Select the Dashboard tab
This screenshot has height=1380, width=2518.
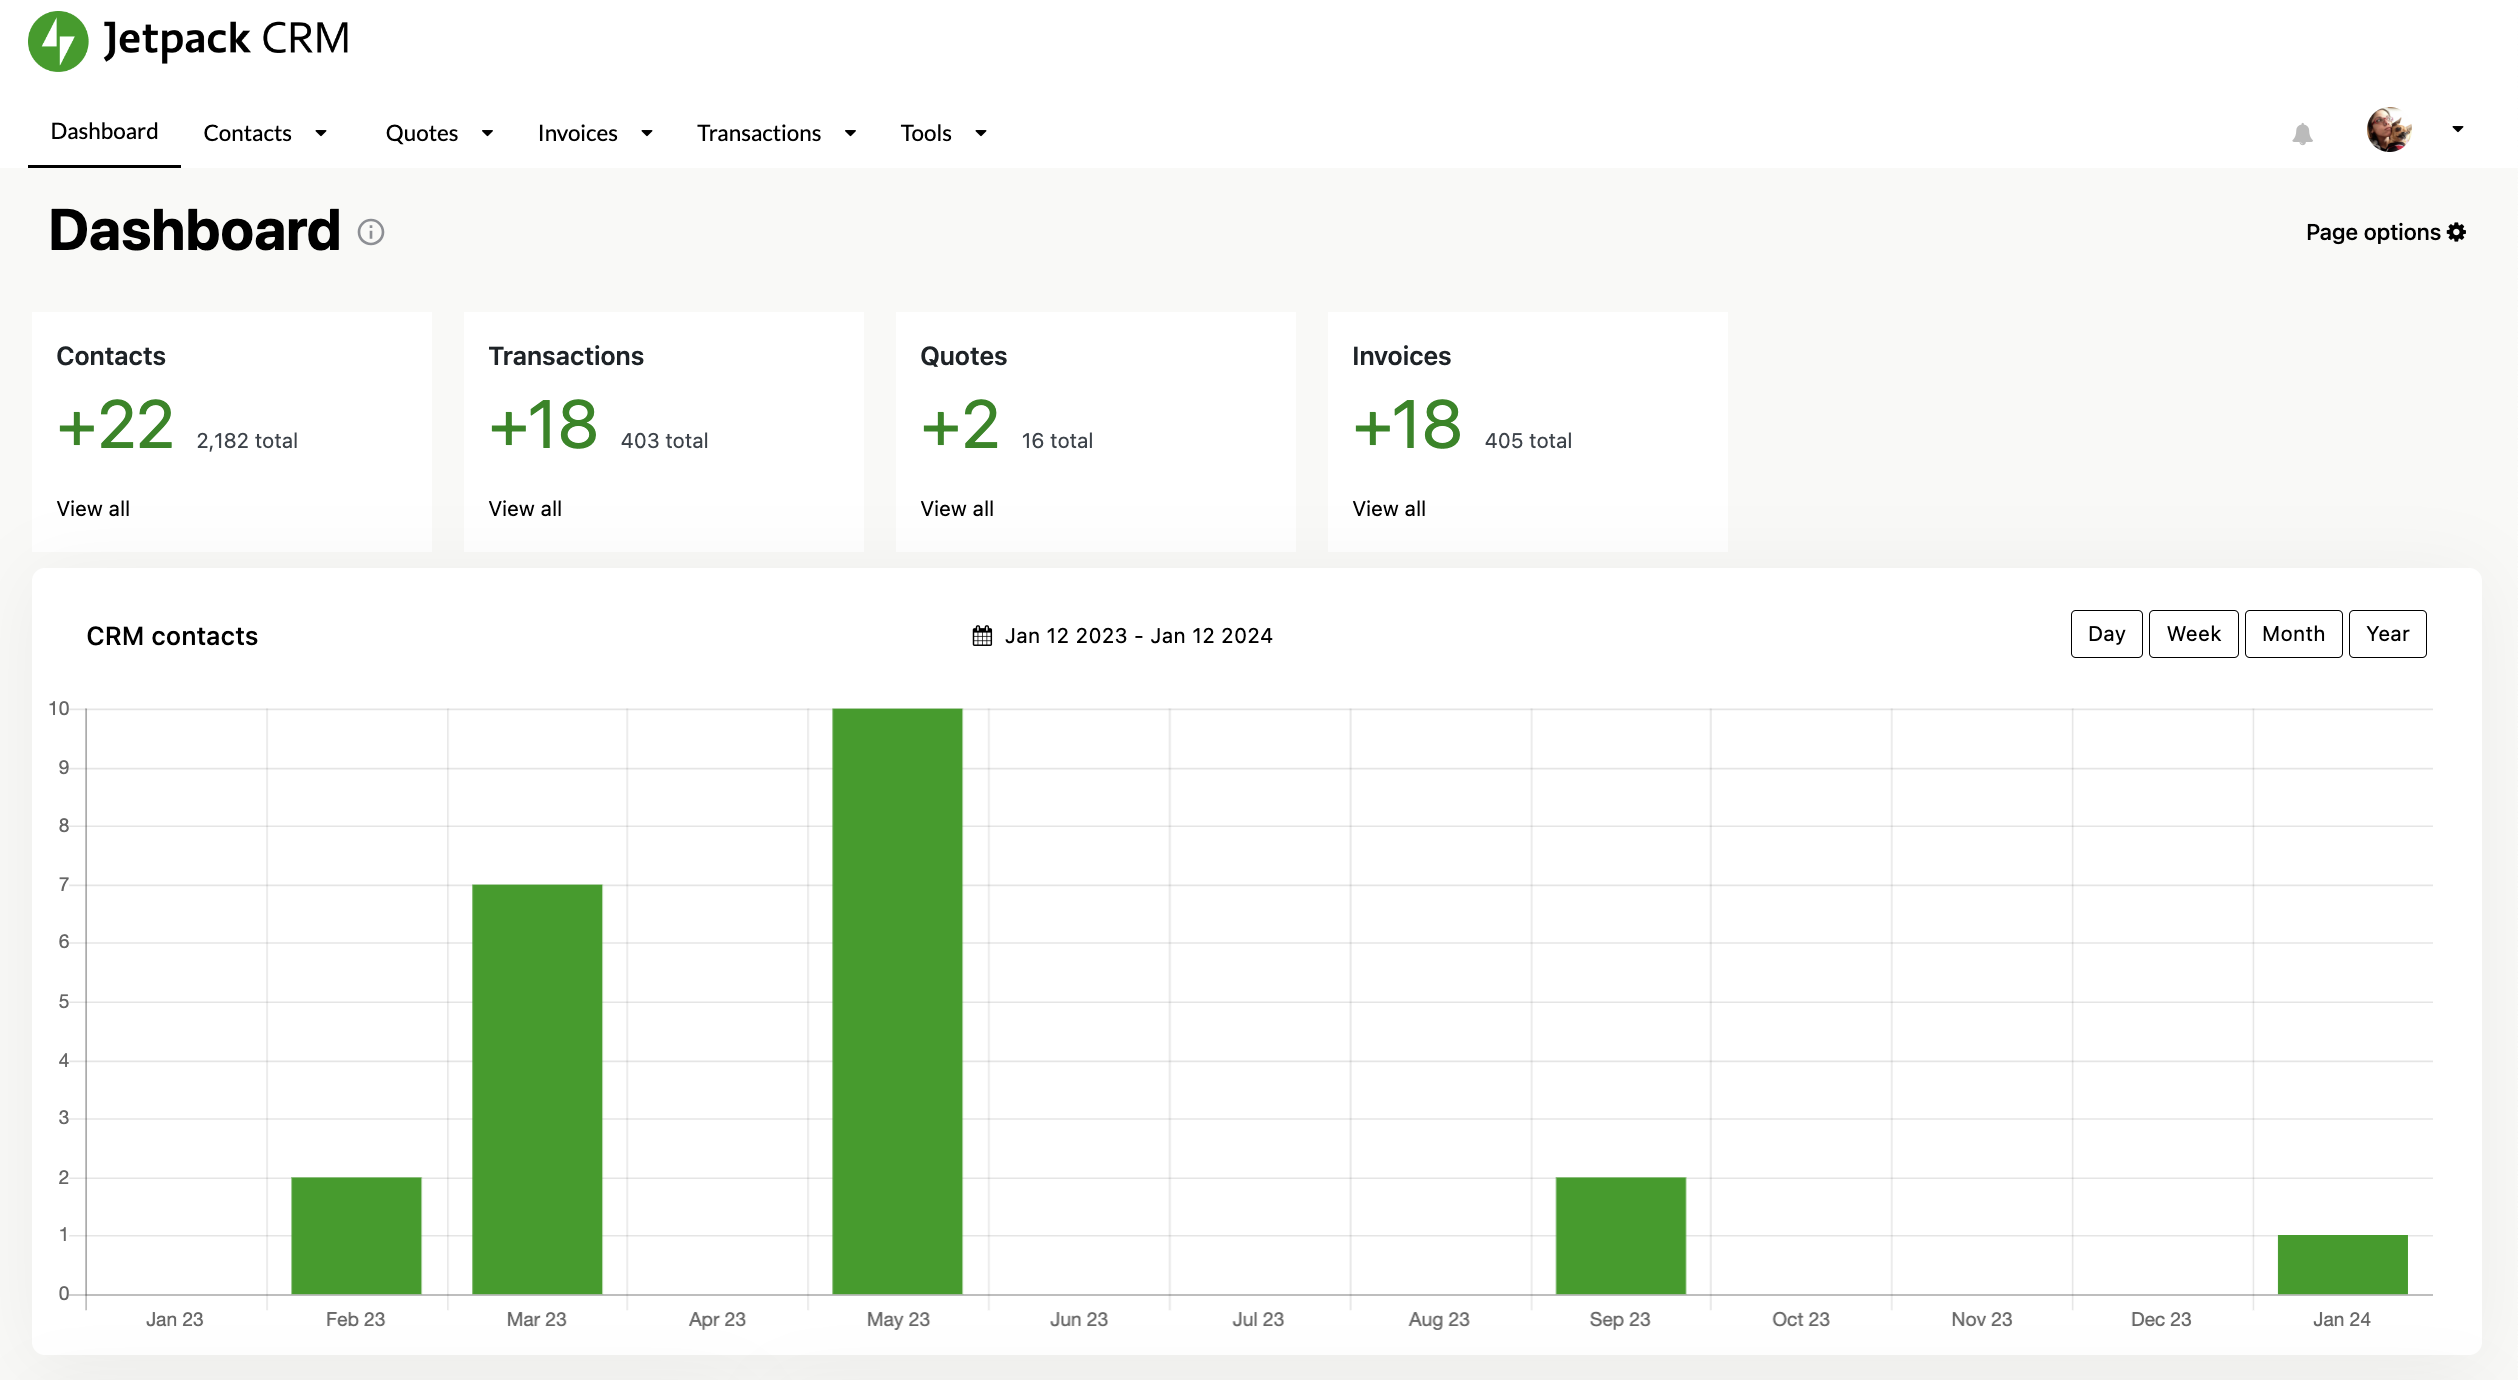pyautogui.click(x=104, y=131)
